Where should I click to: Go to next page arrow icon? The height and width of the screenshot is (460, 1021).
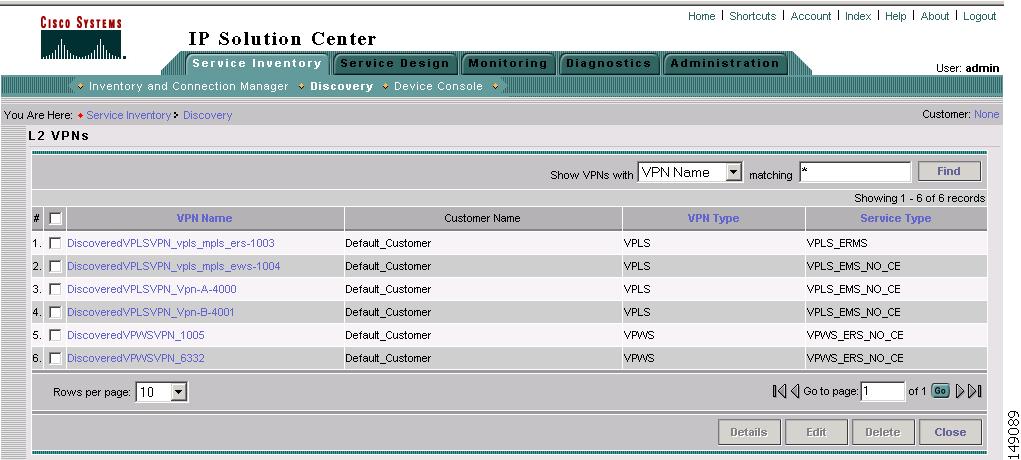click(x=960, y=391)
